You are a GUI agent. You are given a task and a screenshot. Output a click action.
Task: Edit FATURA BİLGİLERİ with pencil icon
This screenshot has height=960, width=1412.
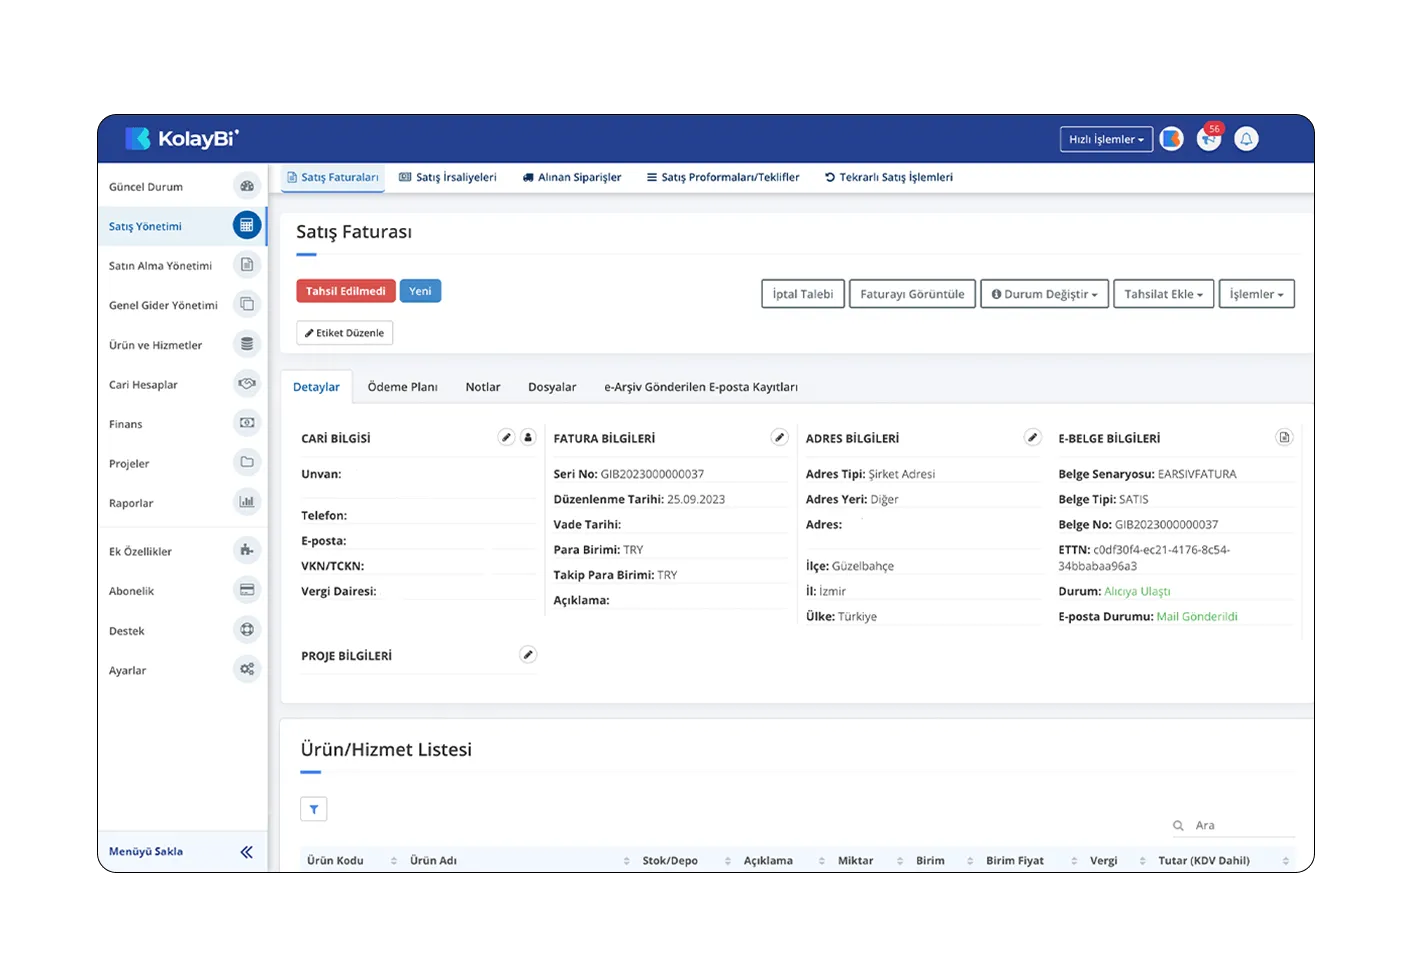(779, 437)
